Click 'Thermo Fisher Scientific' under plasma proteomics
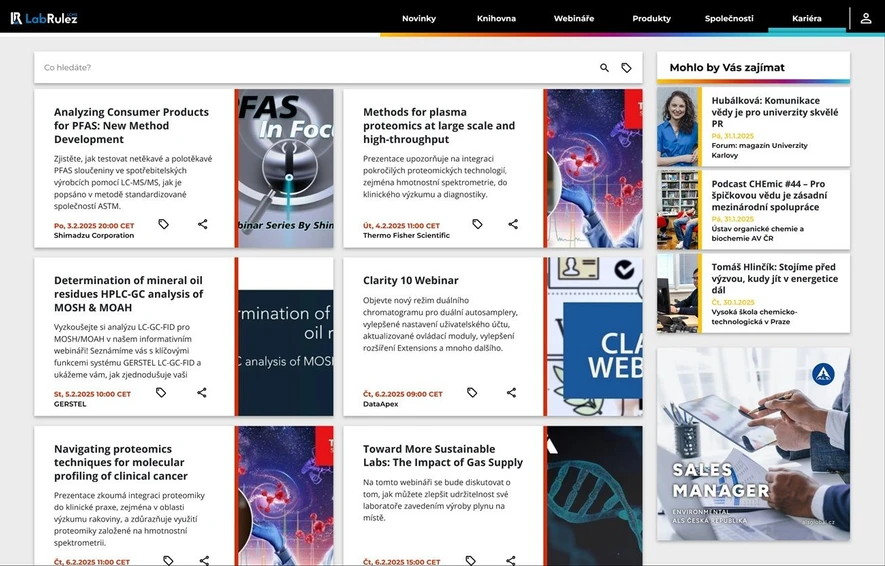Image resolution: width=885 pixels, height=566 pixels. point(406,235)
